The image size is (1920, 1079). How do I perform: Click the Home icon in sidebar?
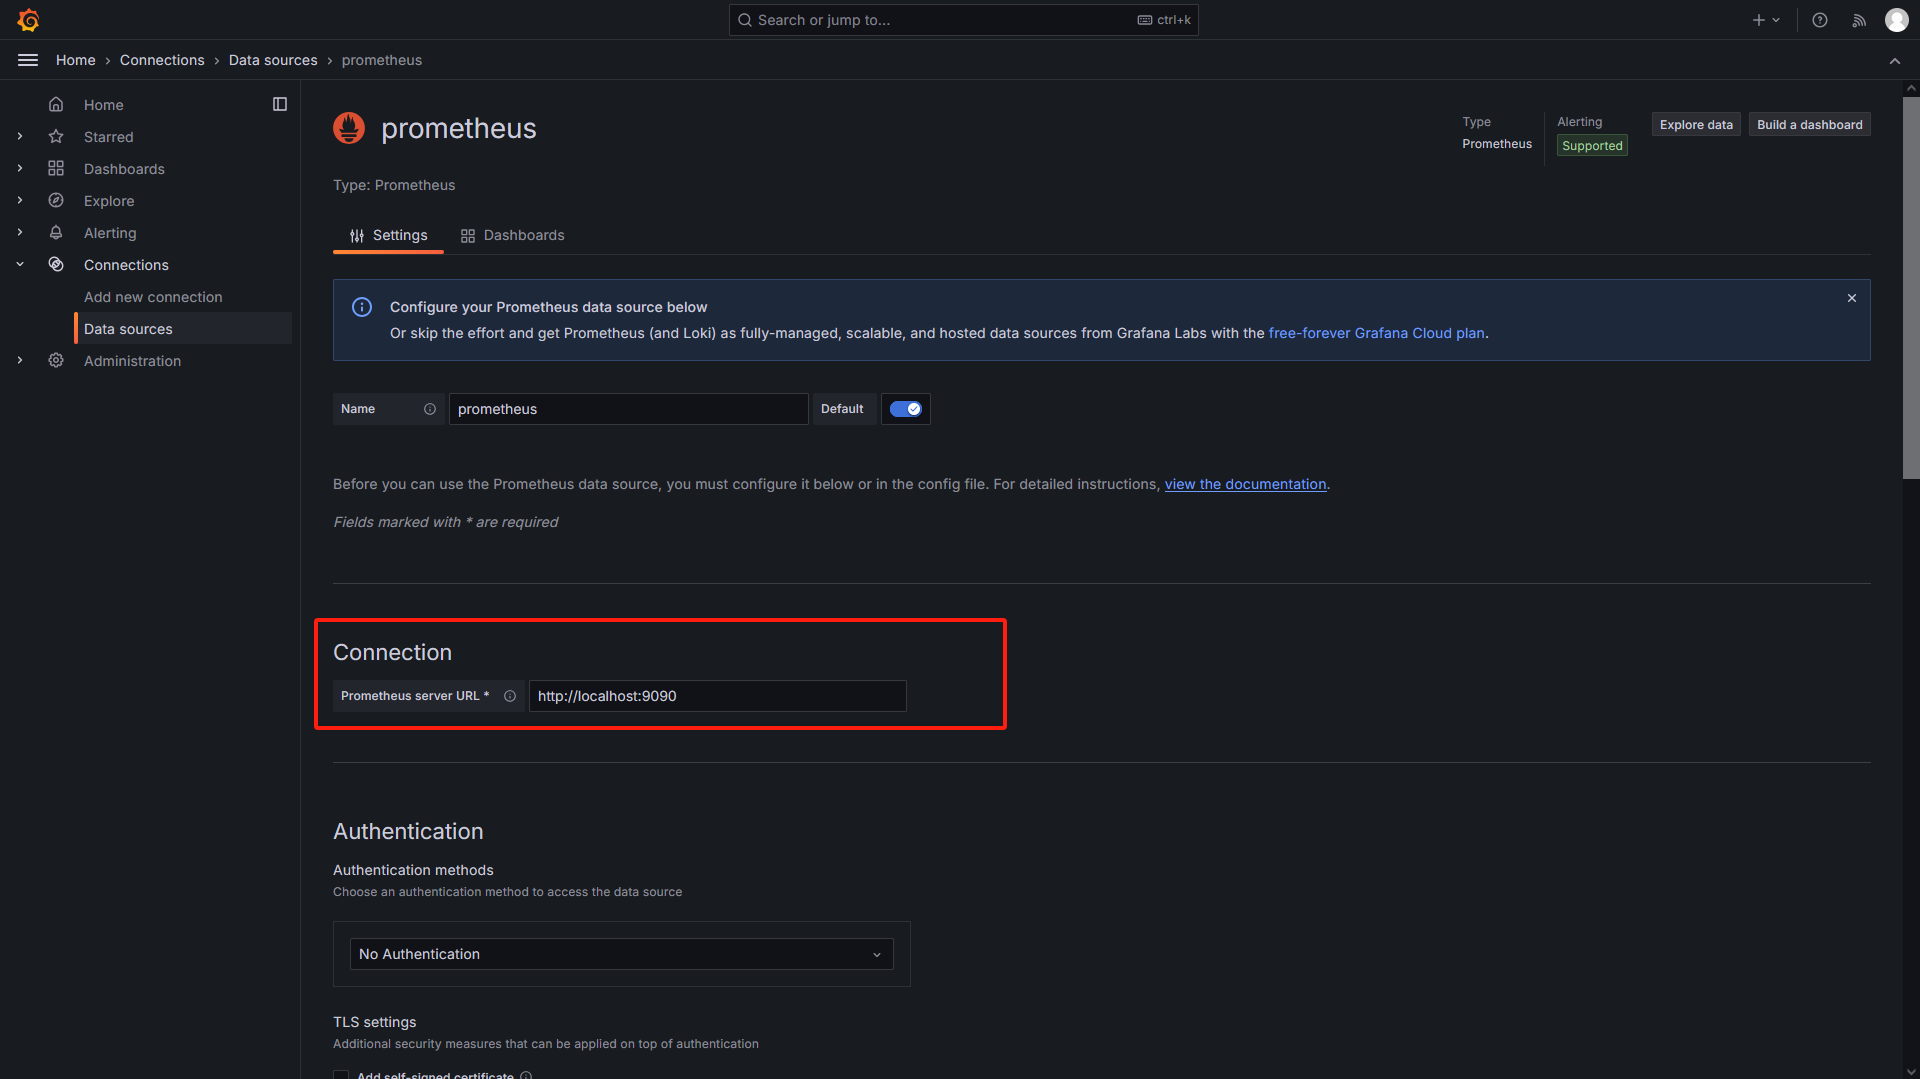[56, 105]
